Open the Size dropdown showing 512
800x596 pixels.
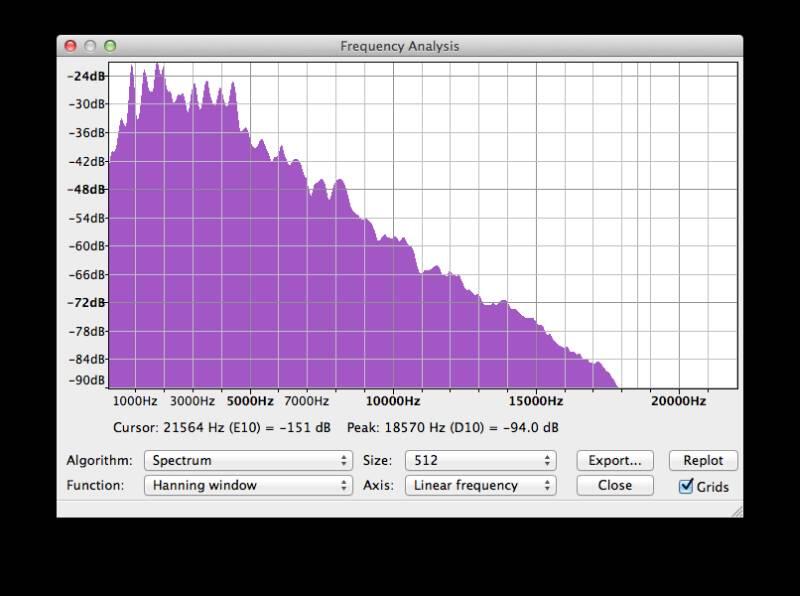[480, 461]
